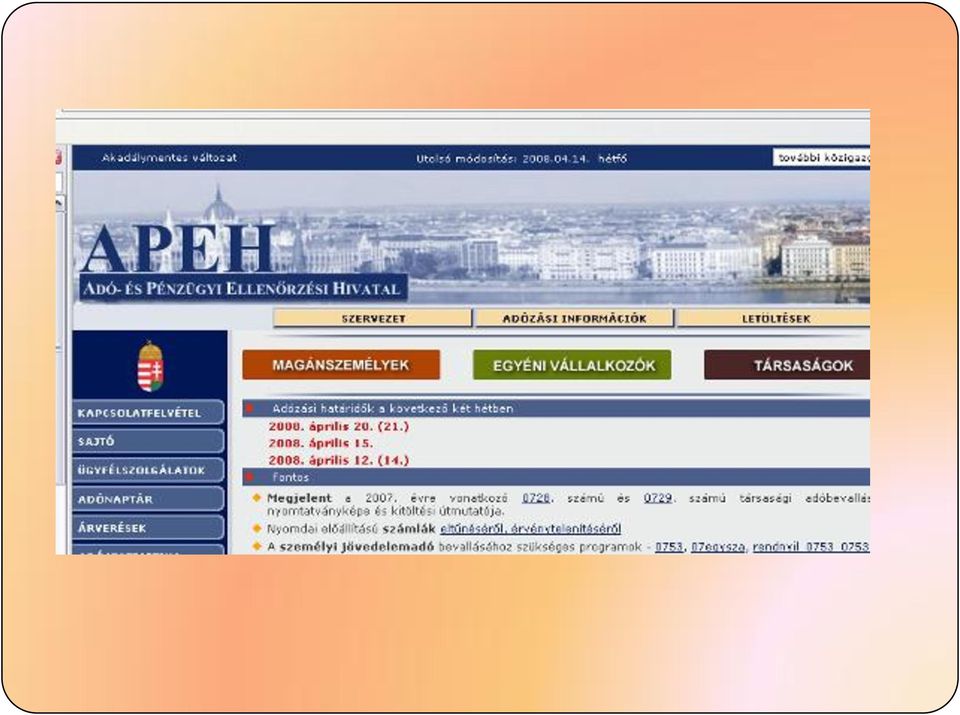960x715 pixels.
Task: Follow the 0728 form link
Action: [536, 498]
